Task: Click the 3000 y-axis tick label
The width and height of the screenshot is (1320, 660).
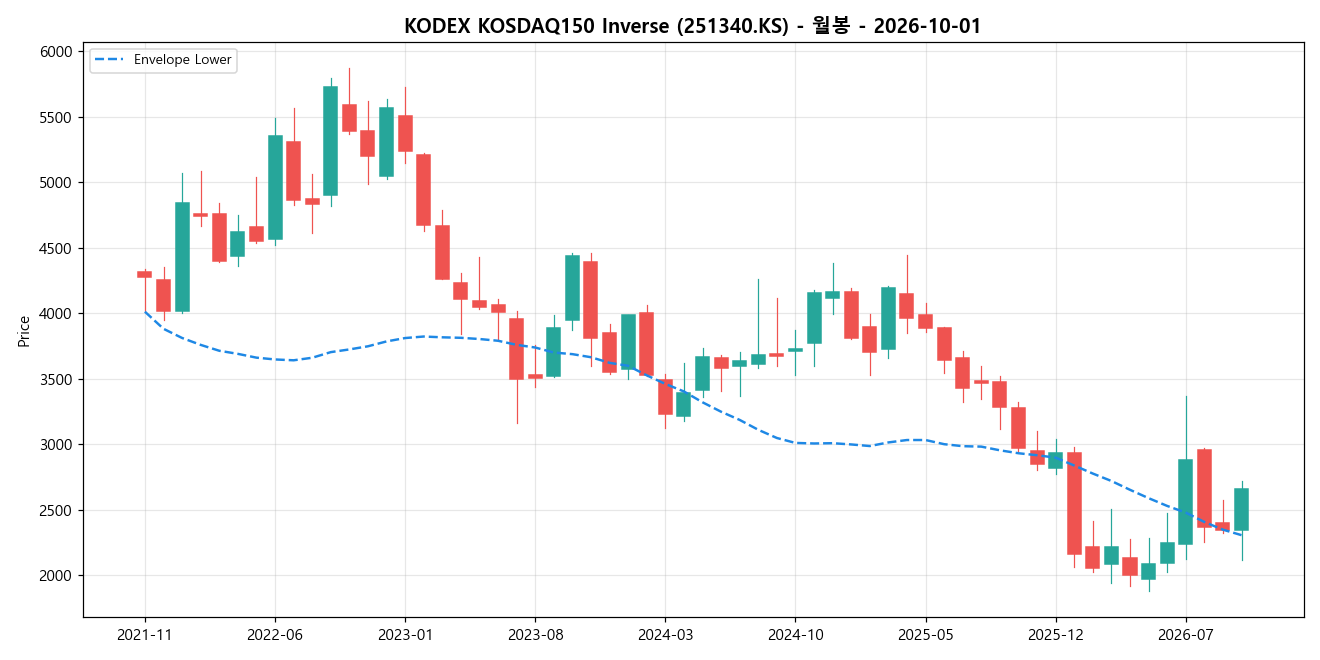Action: (57, 445)
